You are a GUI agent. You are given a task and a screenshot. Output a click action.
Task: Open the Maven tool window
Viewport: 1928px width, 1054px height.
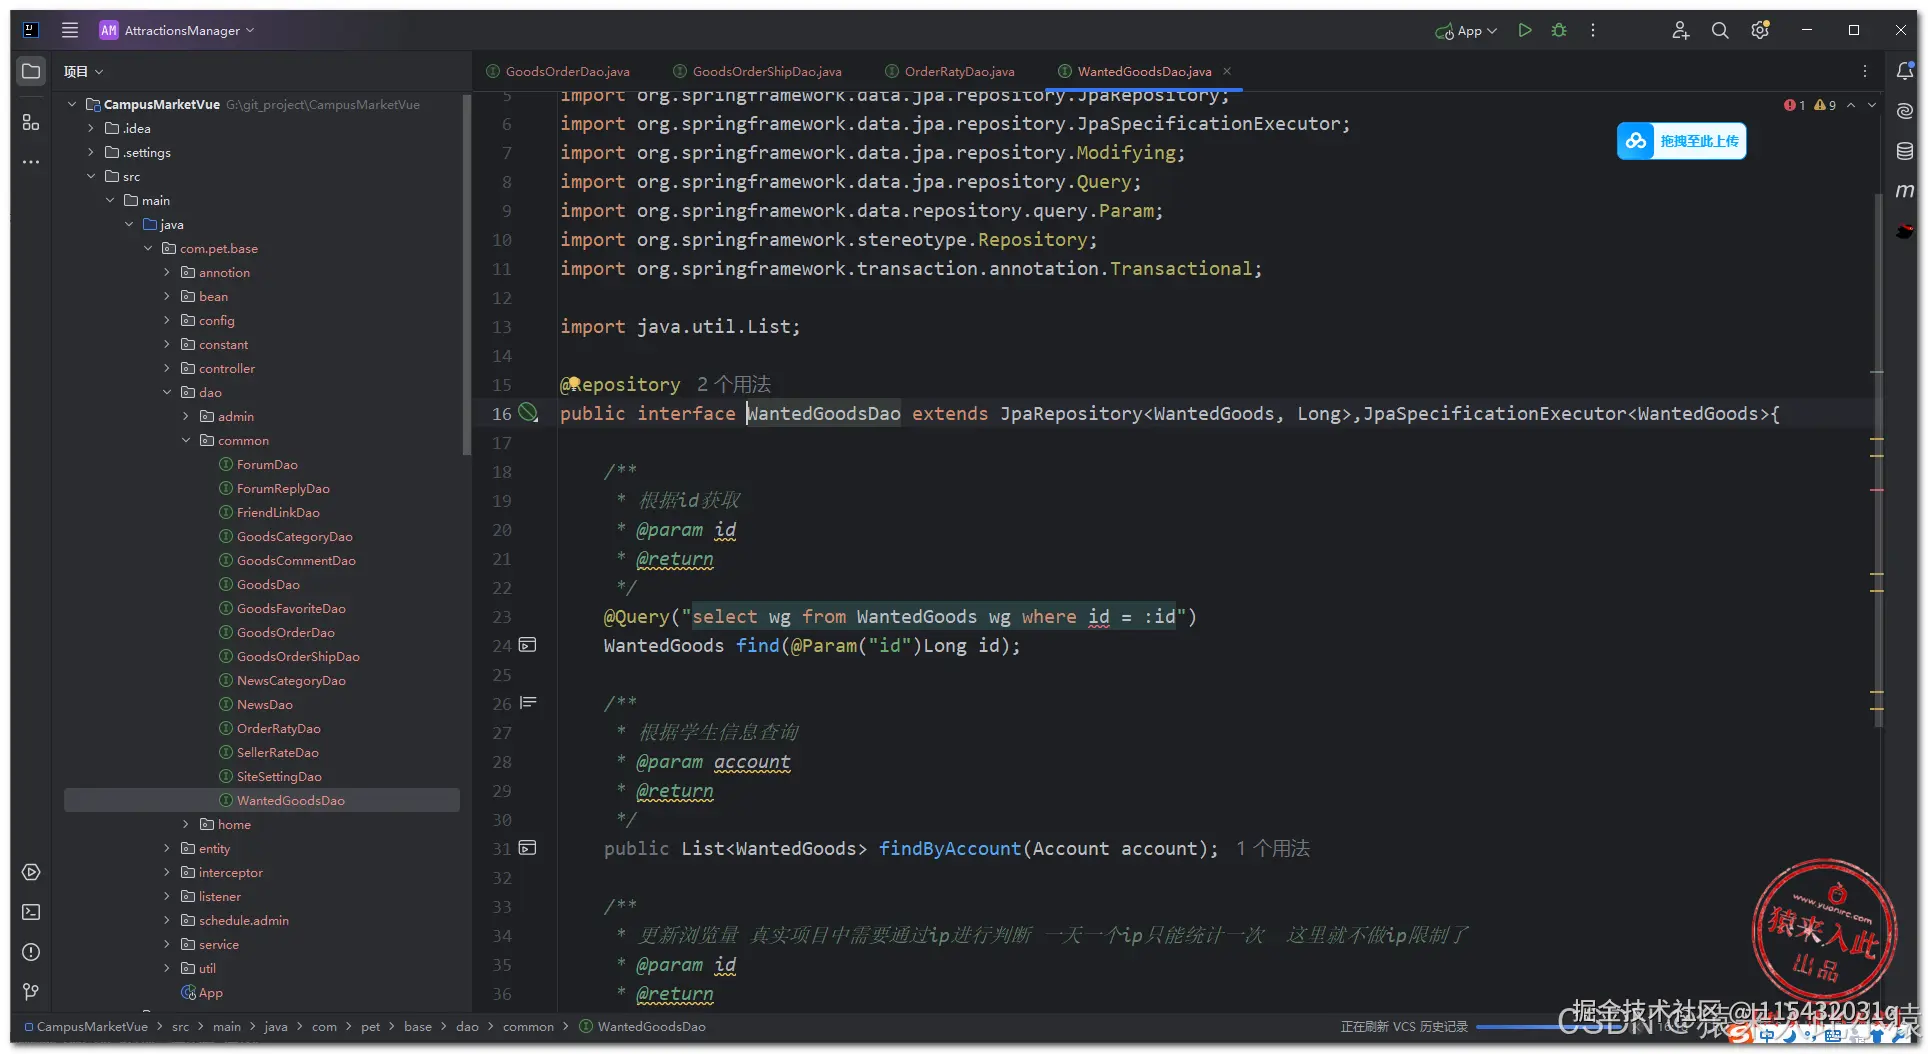pyautogui.click(x=1905, y=190)
